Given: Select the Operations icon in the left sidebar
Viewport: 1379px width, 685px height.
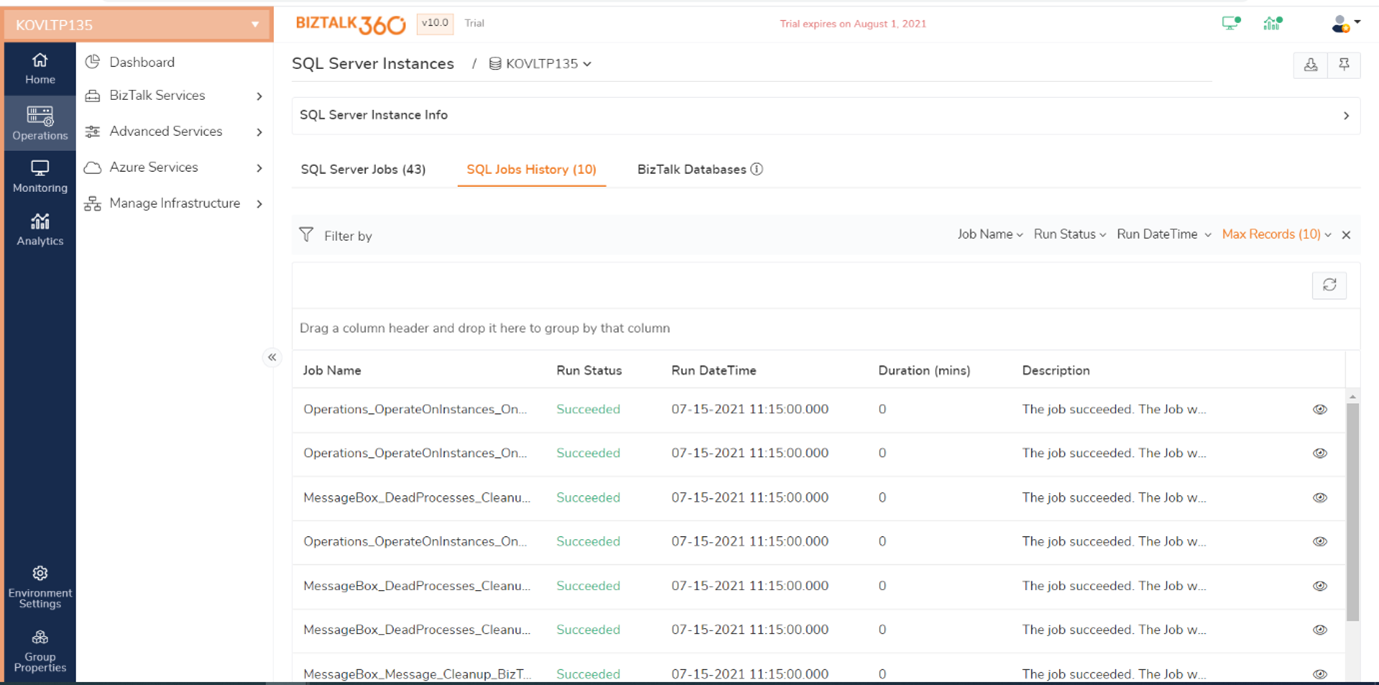Looking at the screenshot, I should point(39,122).
